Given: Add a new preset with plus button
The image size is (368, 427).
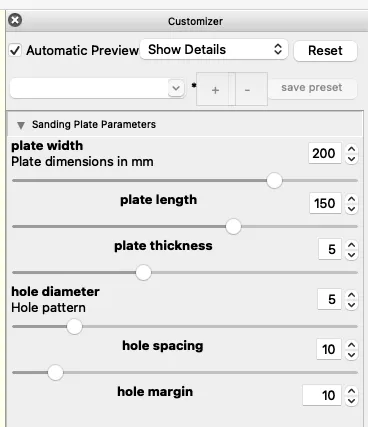Looking at the screenshot, I should point(215,89).
